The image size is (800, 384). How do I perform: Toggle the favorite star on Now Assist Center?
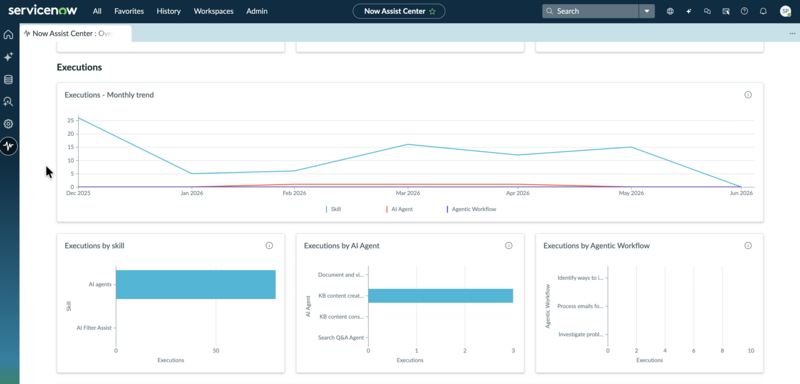tap(433, 11)
